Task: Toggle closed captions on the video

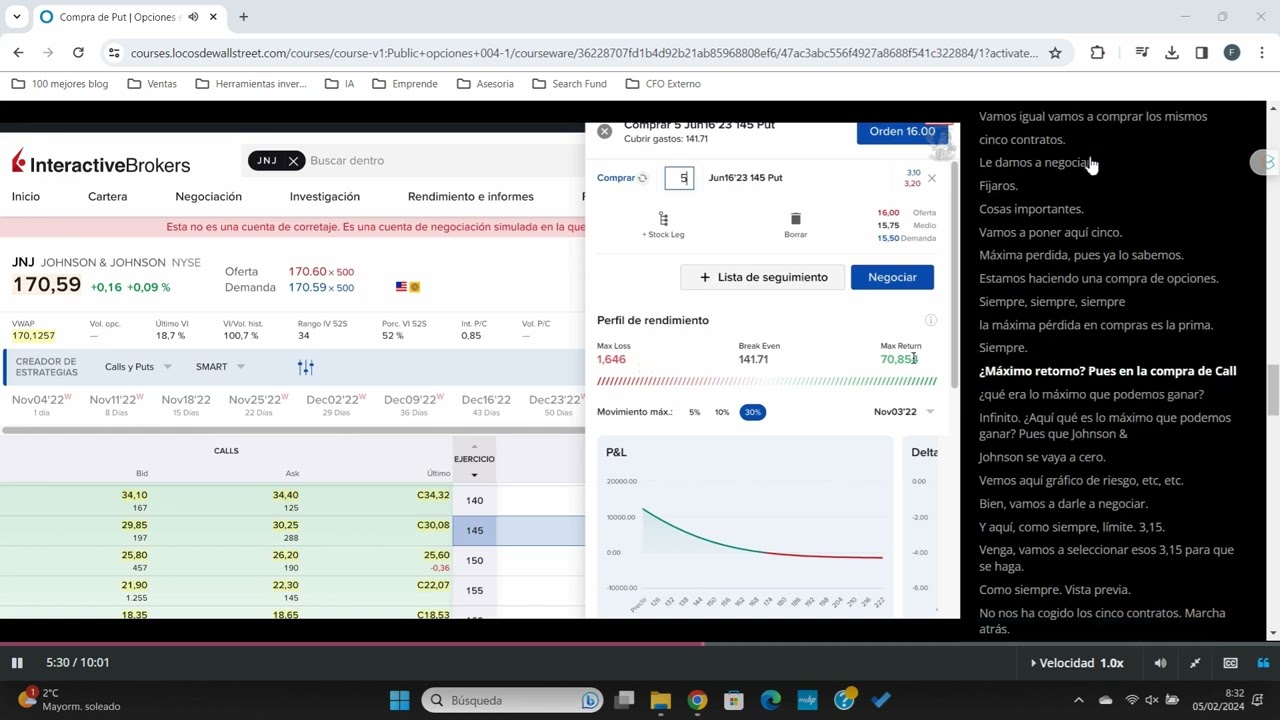Action: tap(1230, 663)
